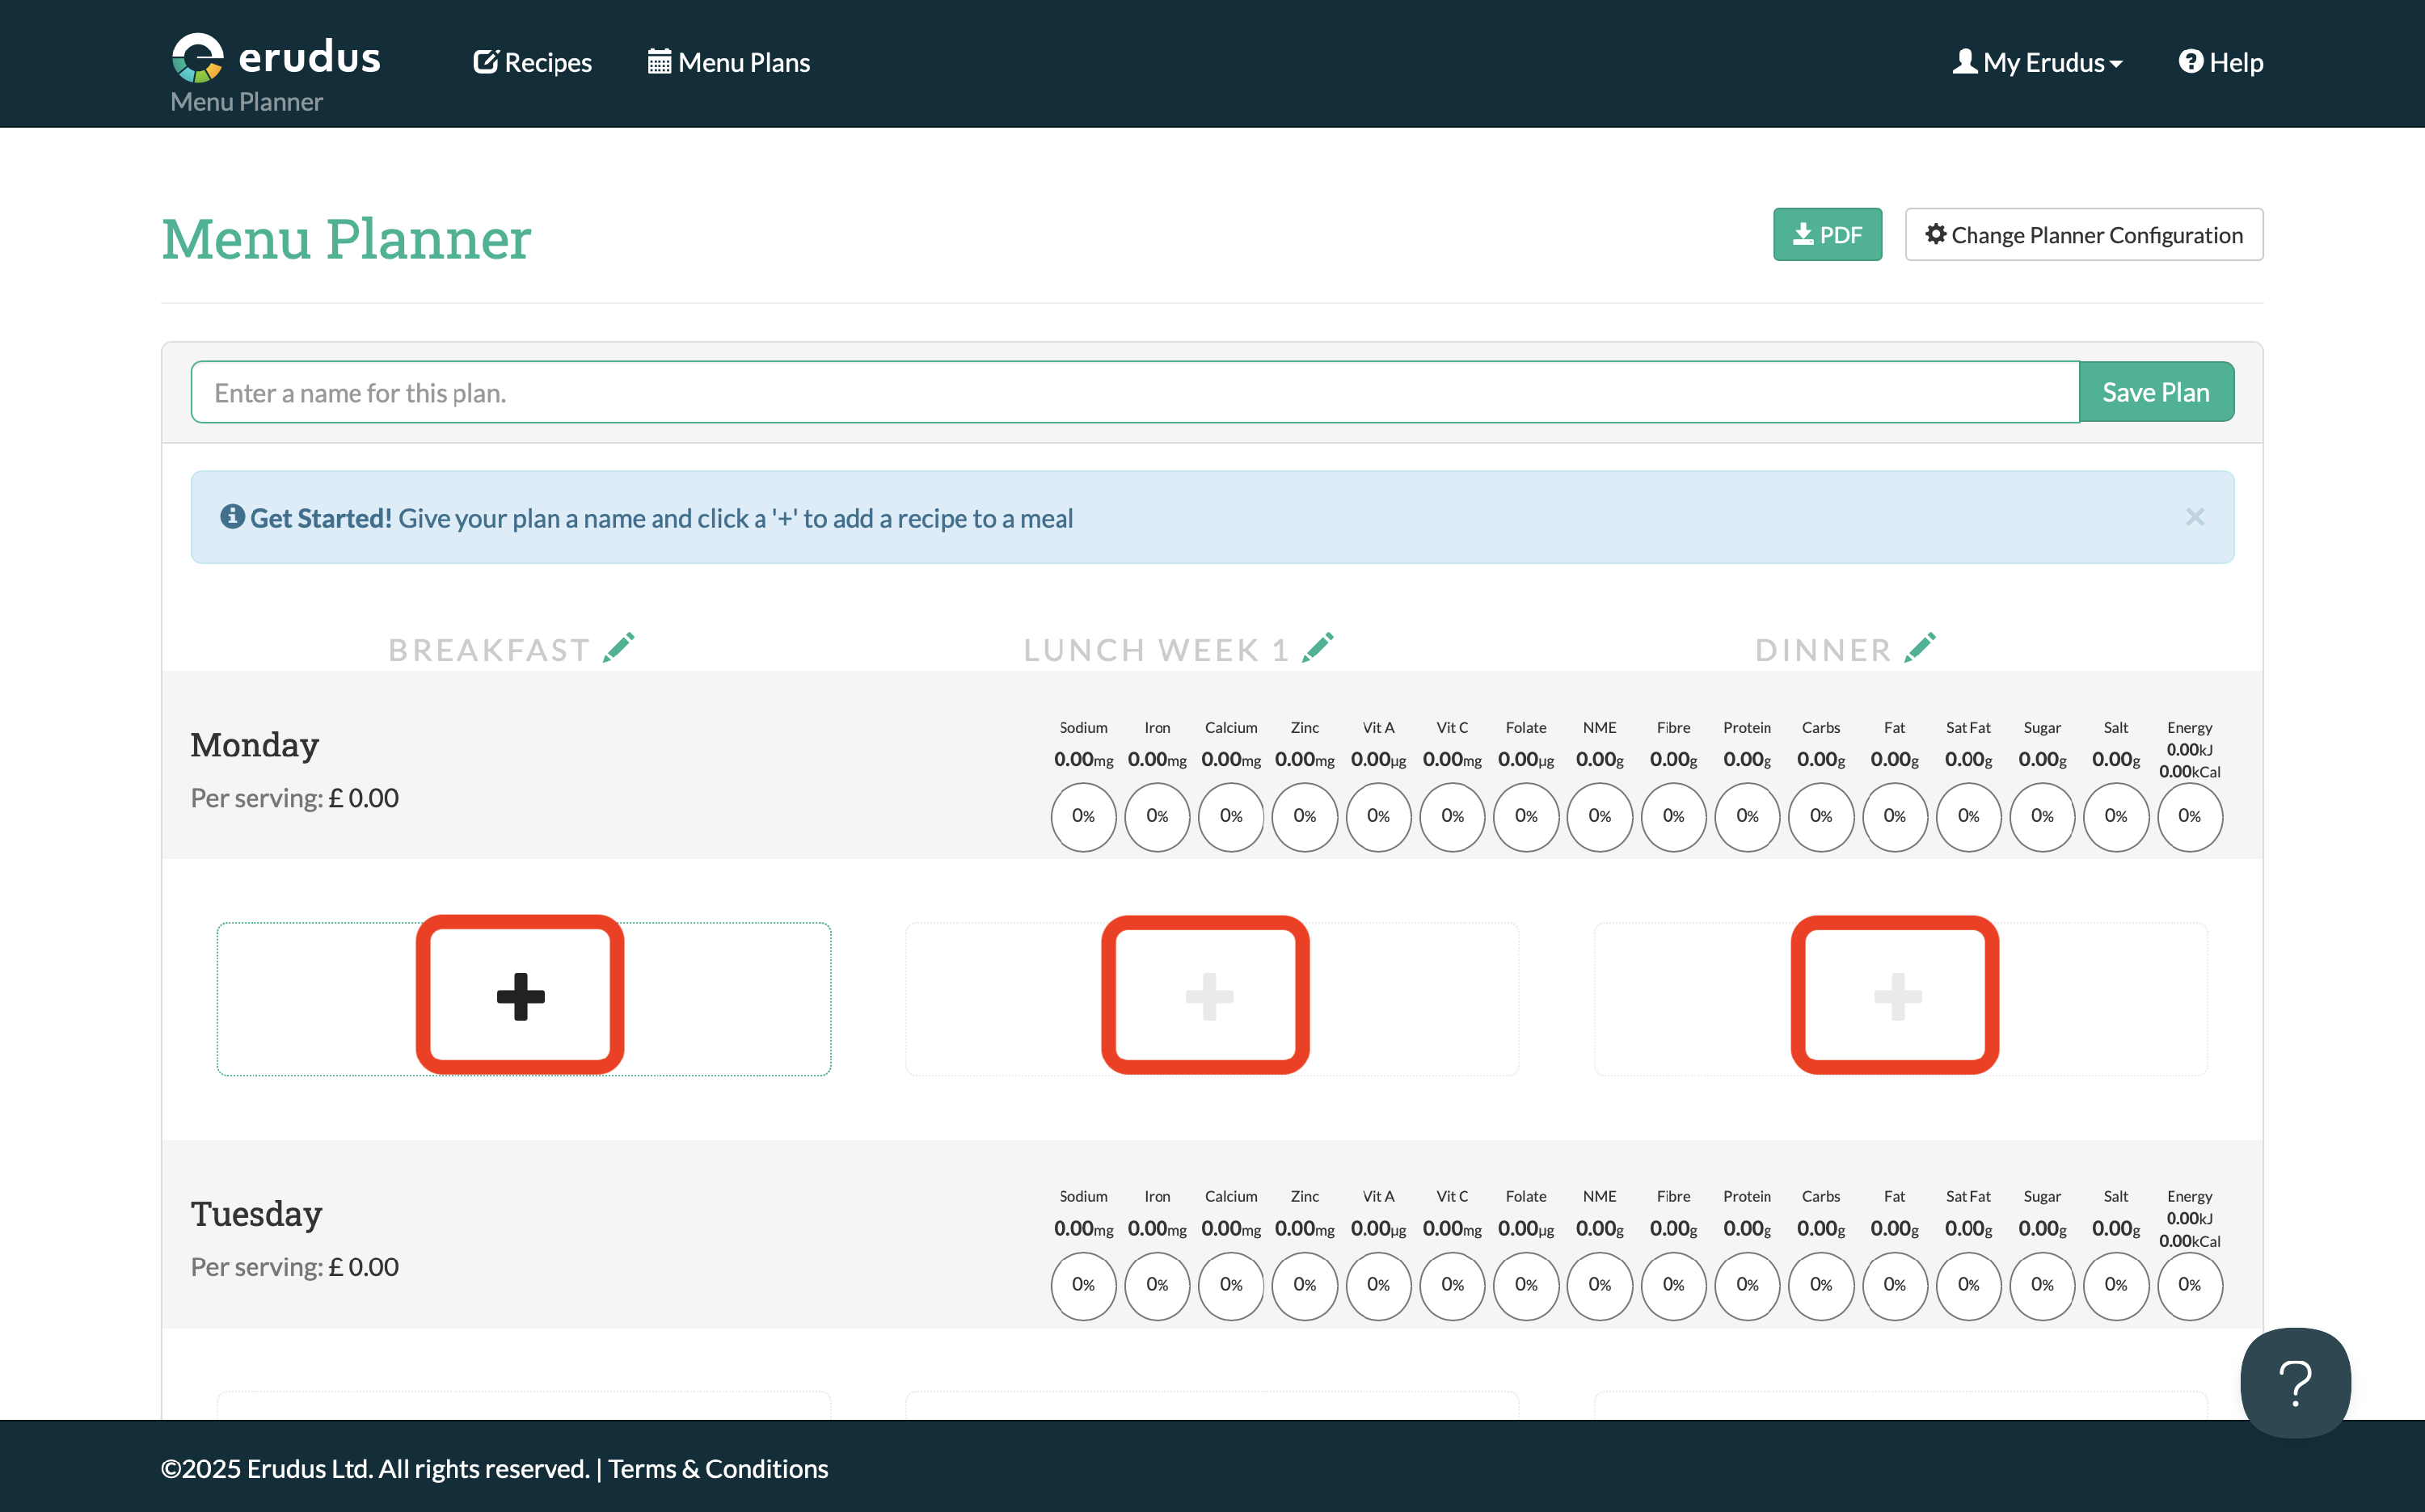This screenshot has height=1512, width=2425.
Task: Click the Breakfast edit pencil icon
Action: click(619, 648)
